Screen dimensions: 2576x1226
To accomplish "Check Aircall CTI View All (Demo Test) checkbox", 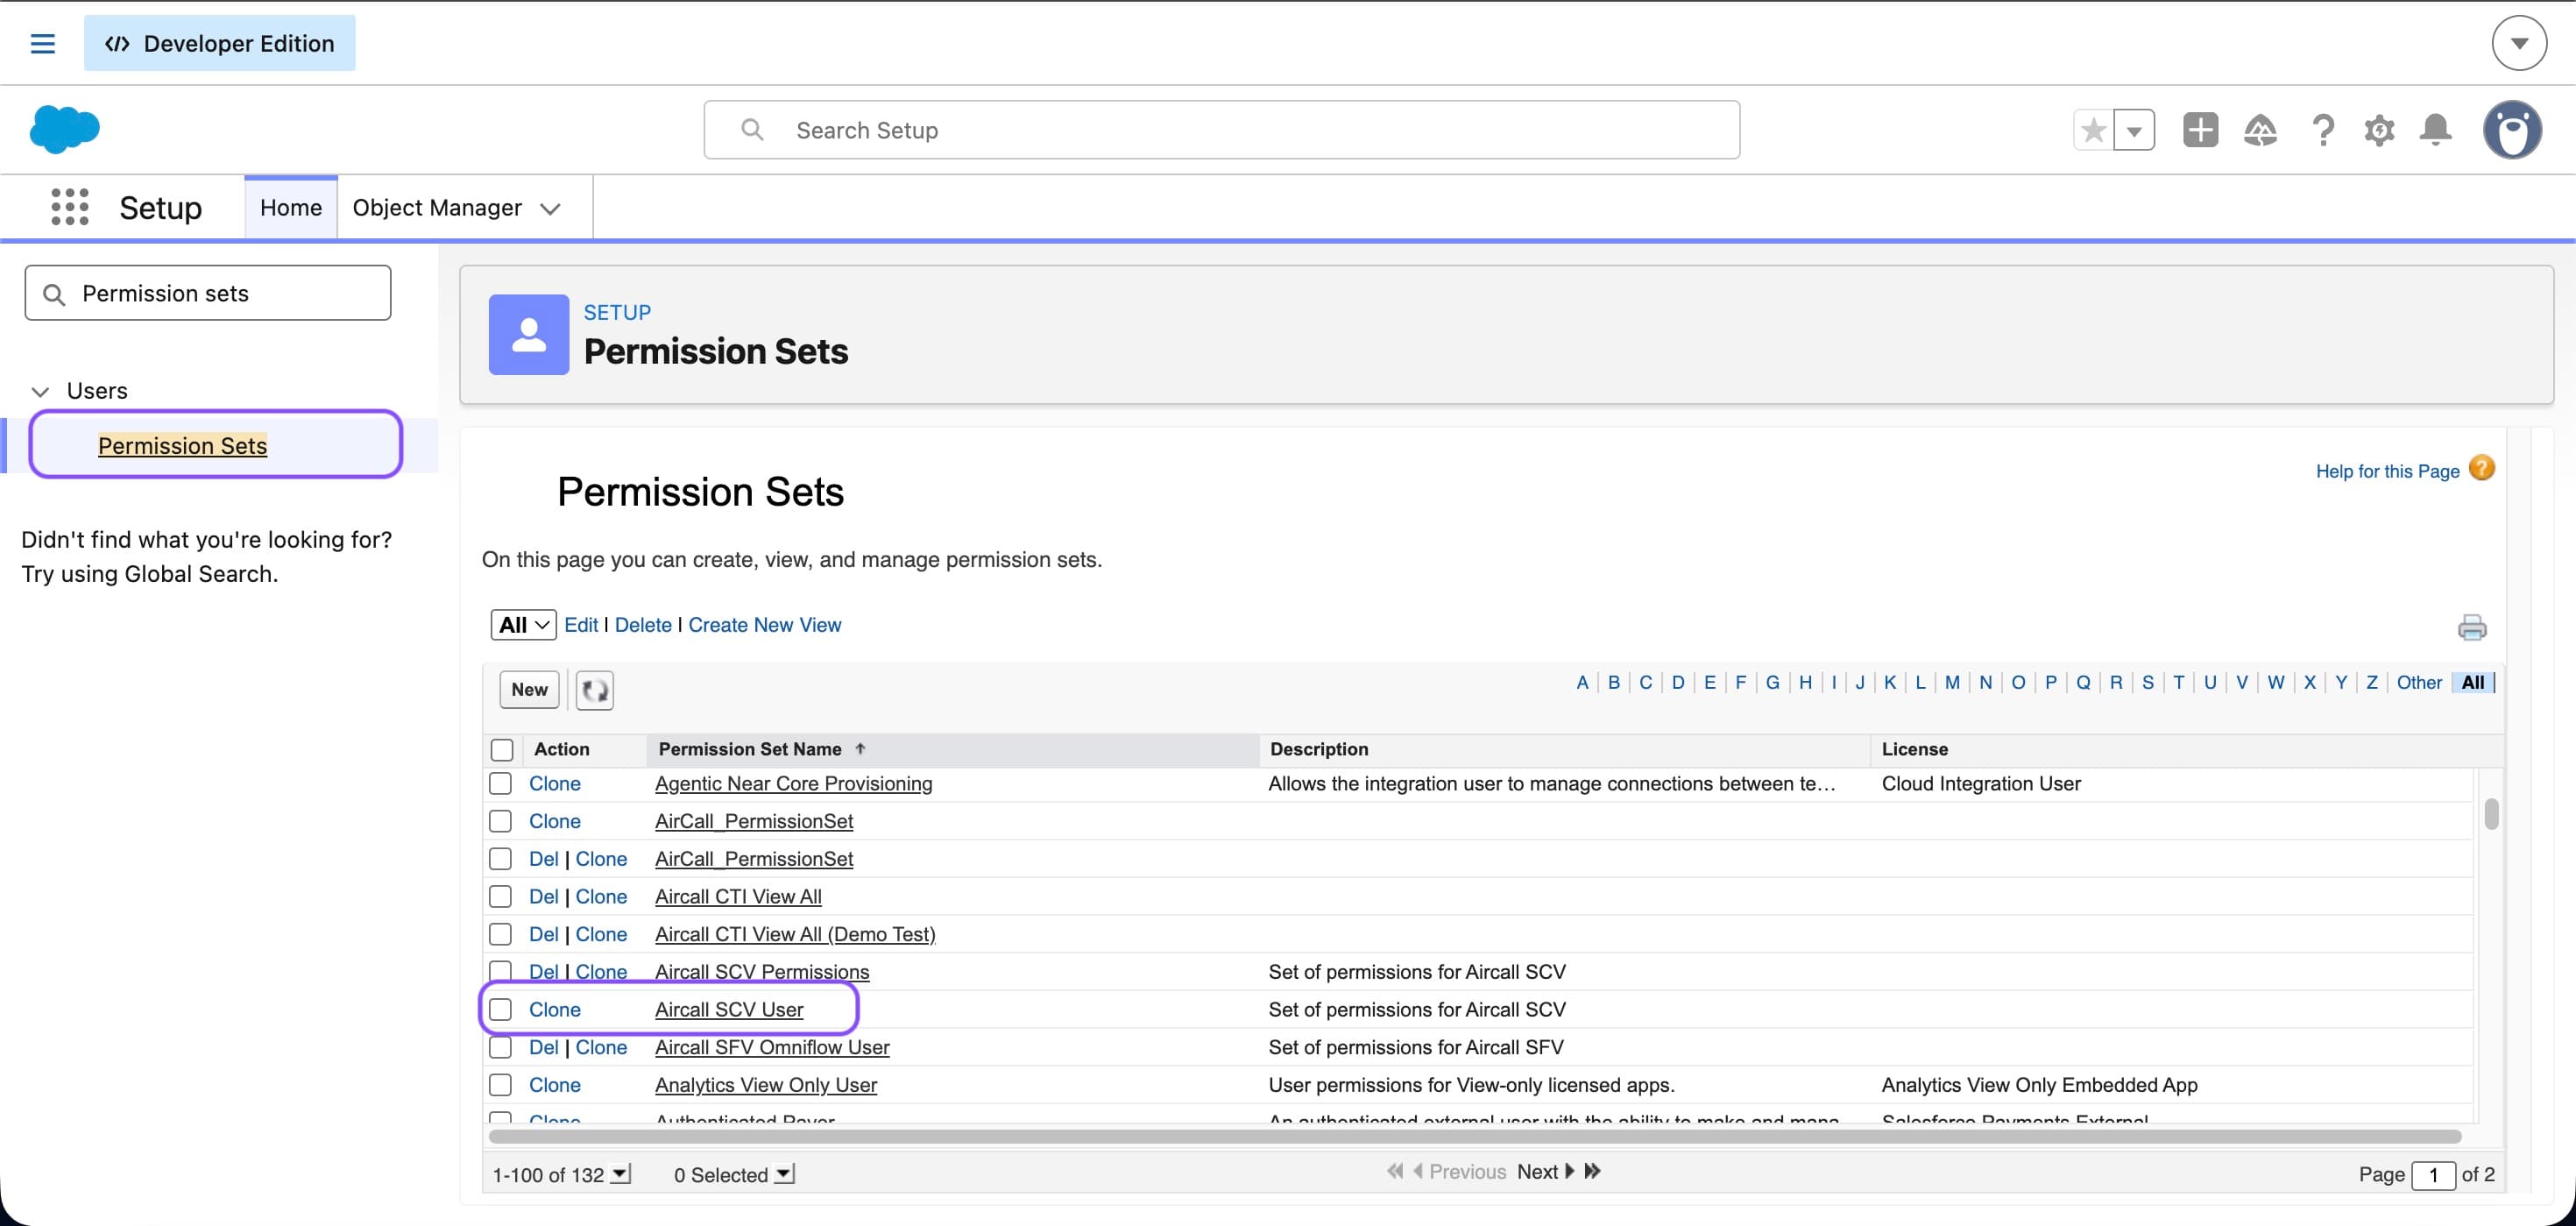I will 500,935.
